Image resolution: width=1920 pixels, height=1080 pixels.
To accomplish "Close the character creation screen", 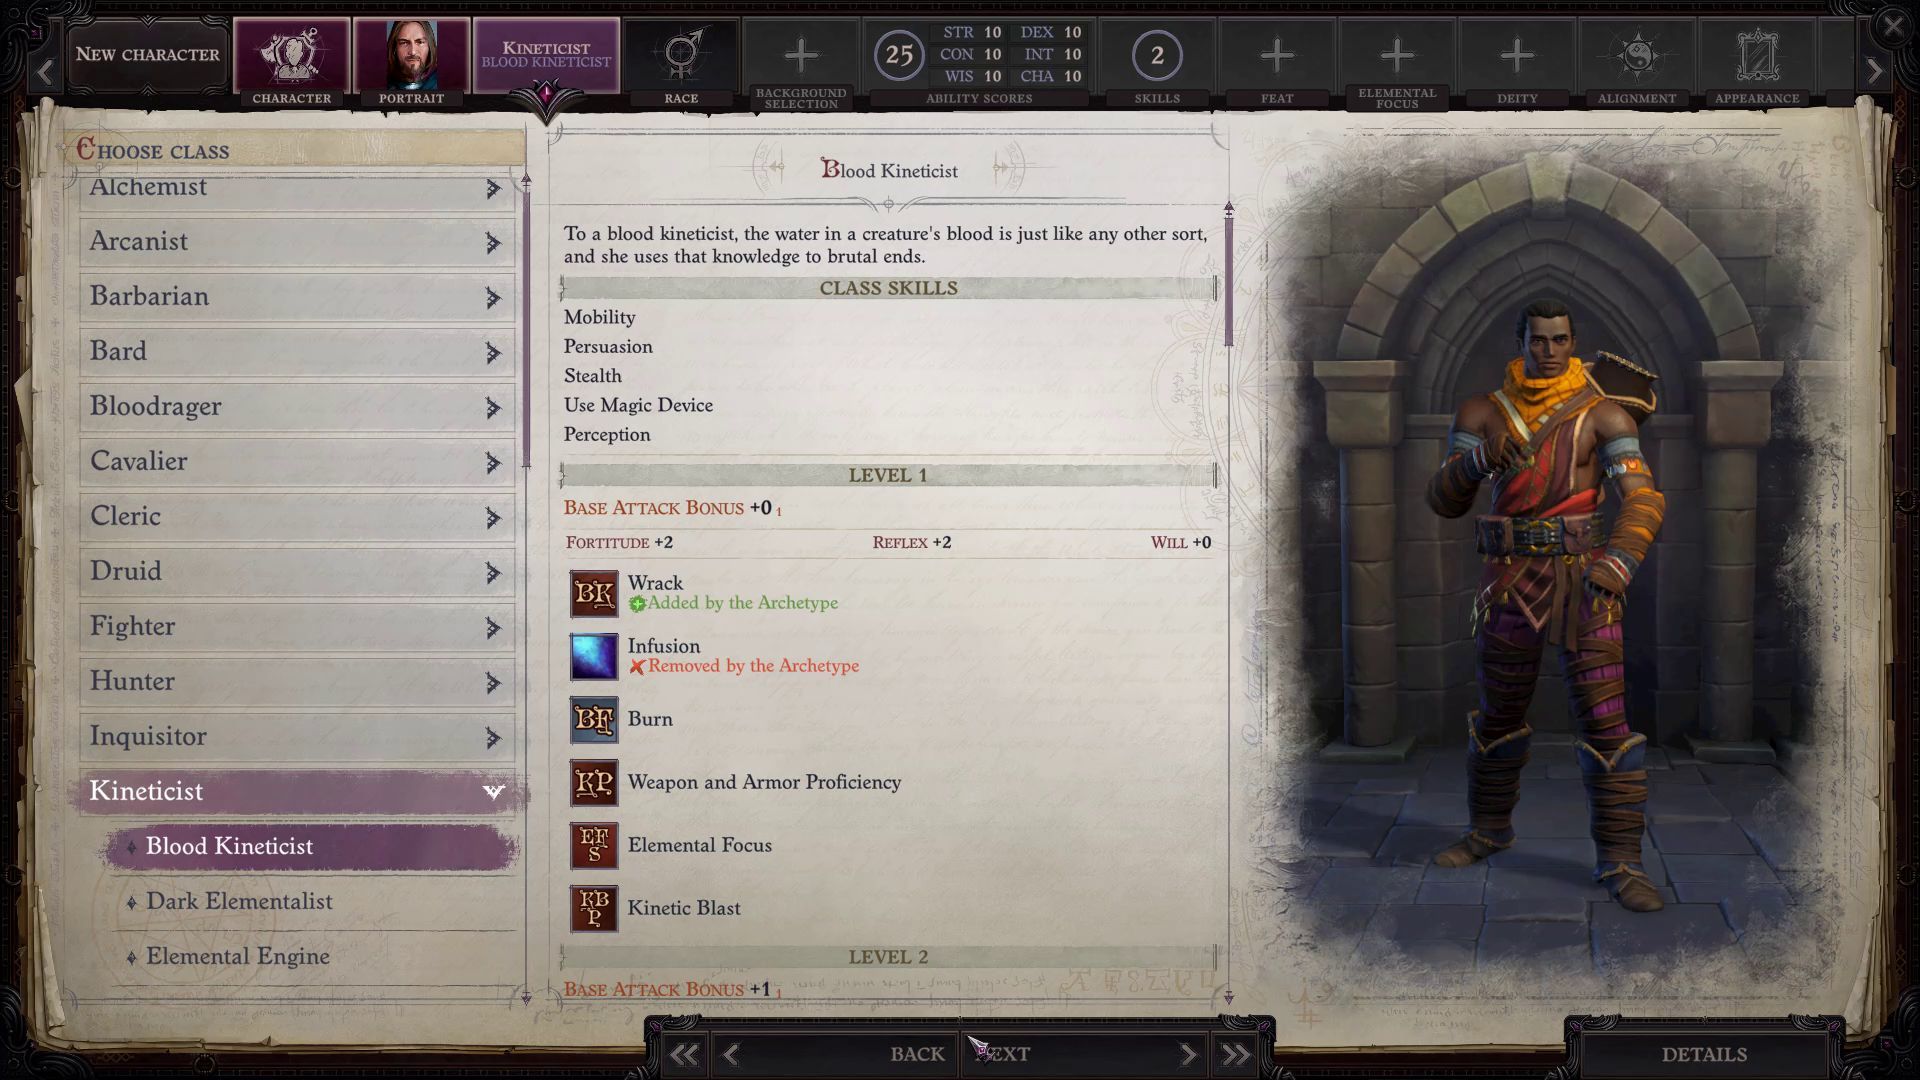I will (1893, 25).
